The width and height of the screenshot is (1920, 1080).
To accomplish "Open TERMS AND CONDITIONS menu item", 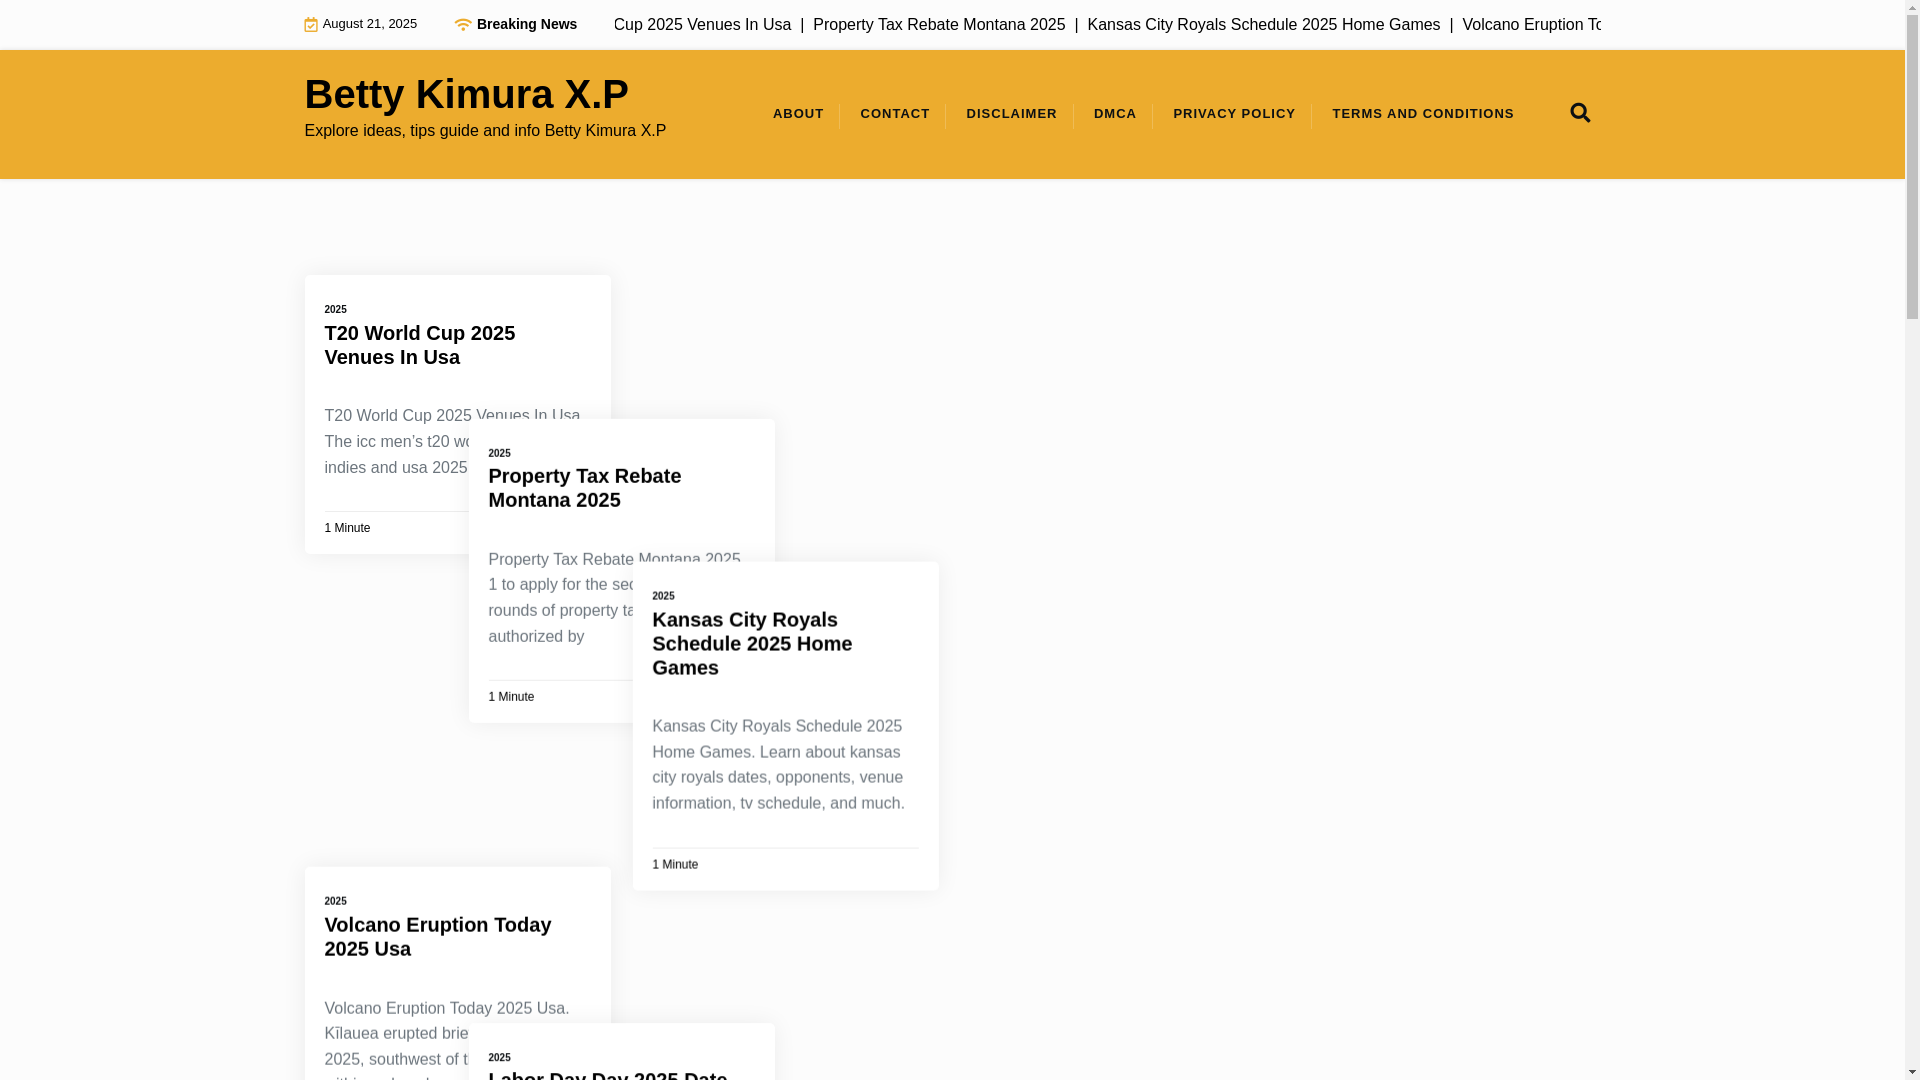I will (x=1423, y=114).
